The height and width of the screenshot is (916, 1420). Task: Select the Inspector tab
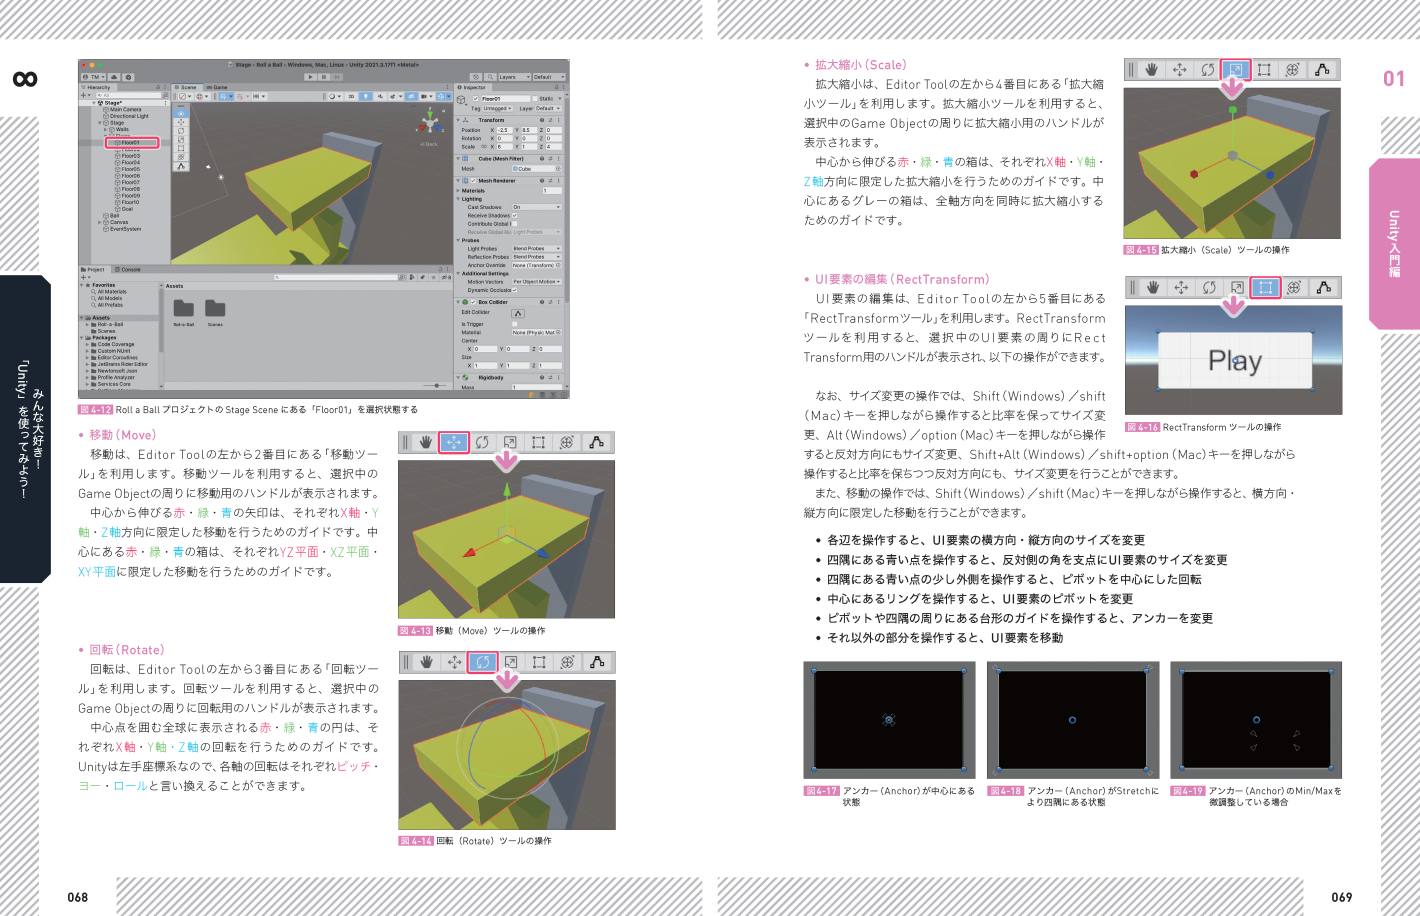pyautogui.click(x=473, y=87)
